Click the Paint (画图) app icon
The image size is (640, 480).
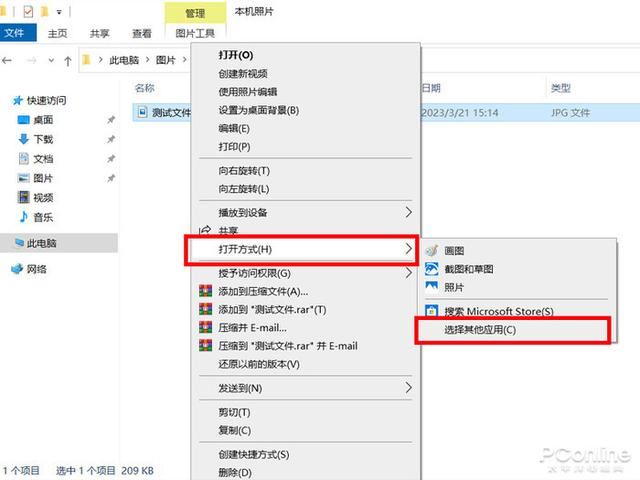tap(432, 250)
